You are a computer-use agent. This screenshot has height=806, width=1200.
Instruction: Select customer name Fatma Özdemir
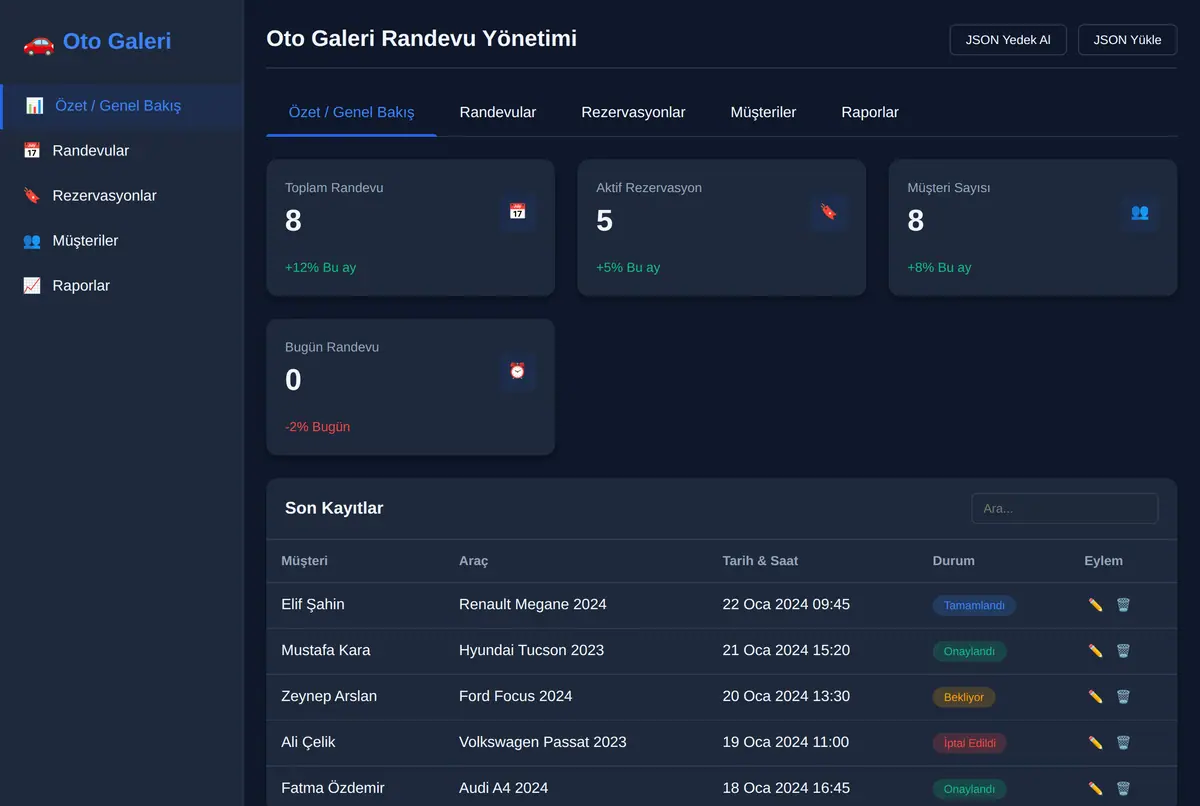coord(333,788)
